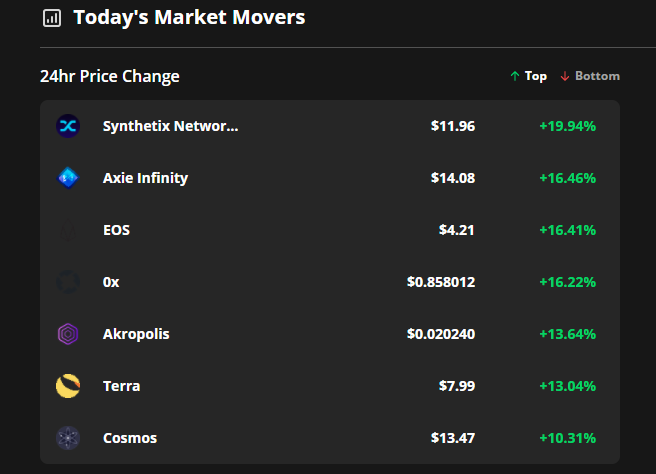Switch to Bottom price movers

pyautogui.click(x=590, y=76)
